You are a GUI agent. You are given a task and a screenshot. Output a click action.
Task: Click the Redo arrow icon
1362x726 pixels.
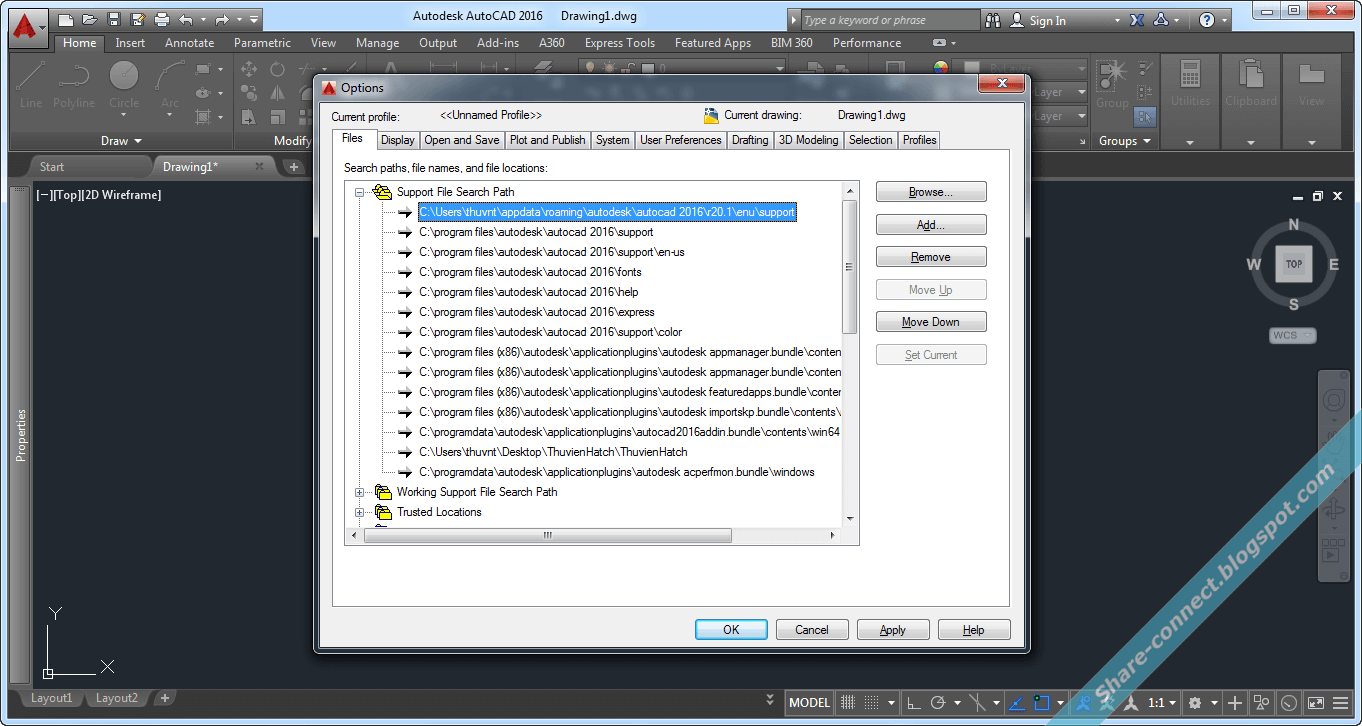(222, 19)
